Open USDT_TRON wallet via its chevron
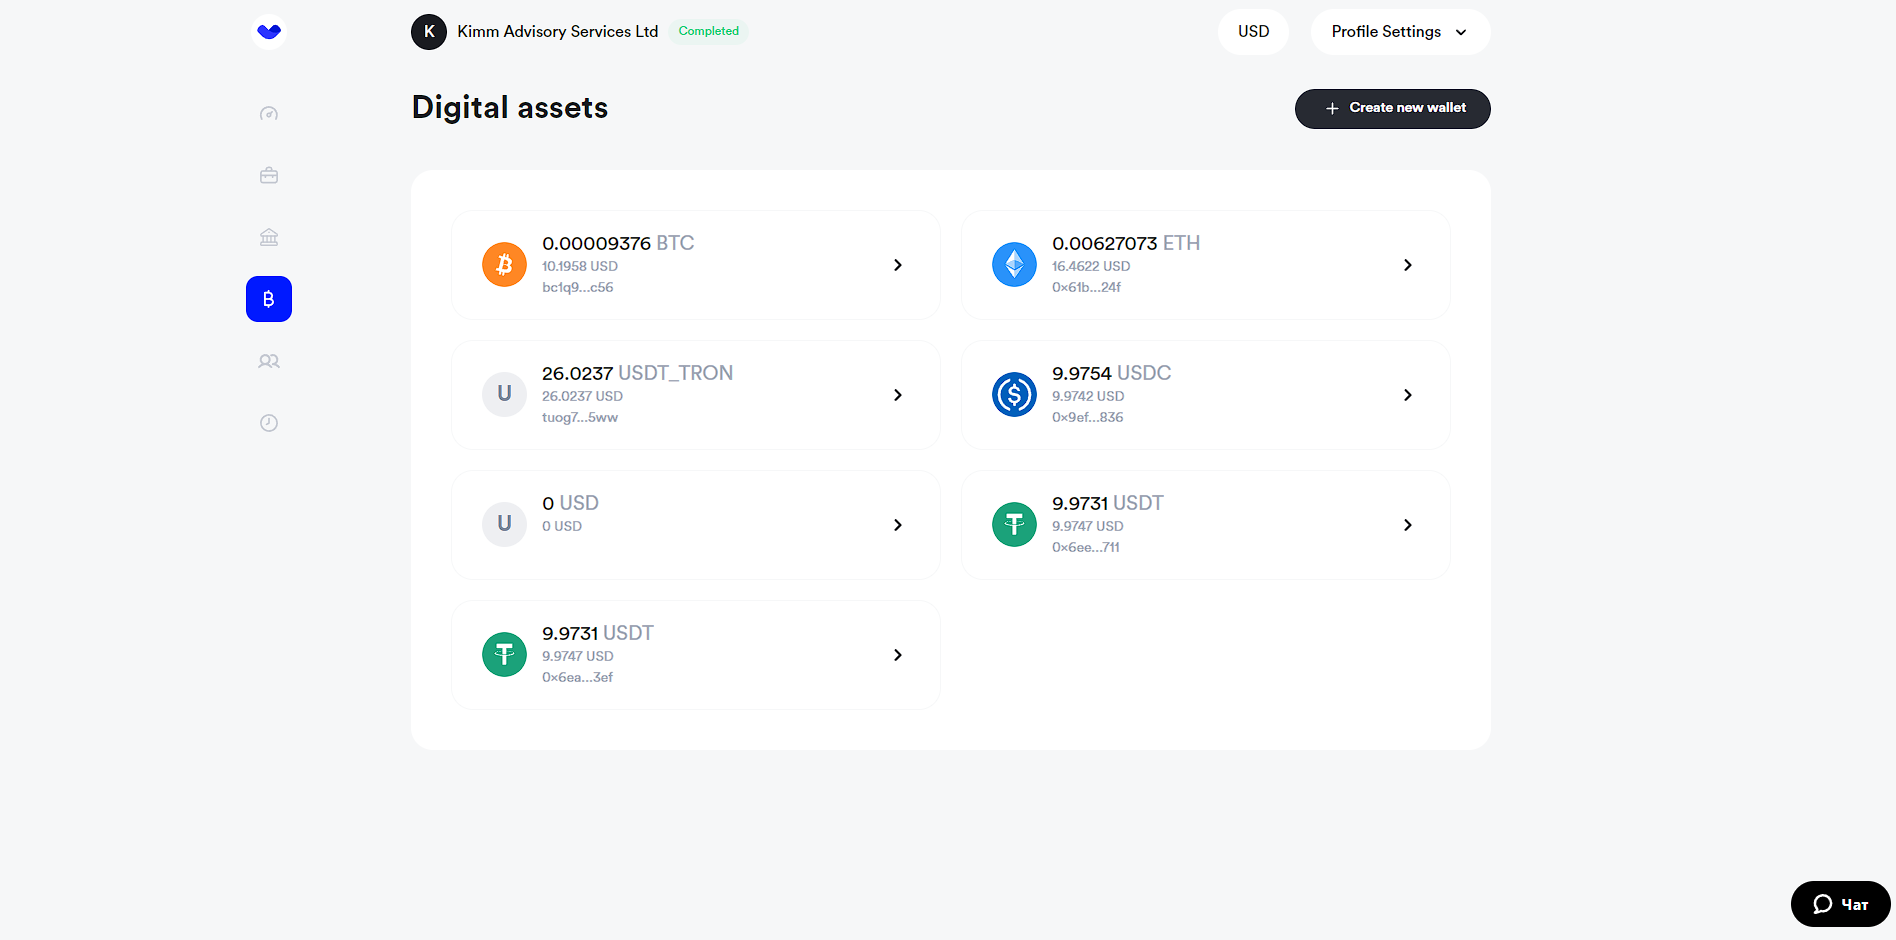Viewport: 1896px width, 940px height. pos(897,395)
